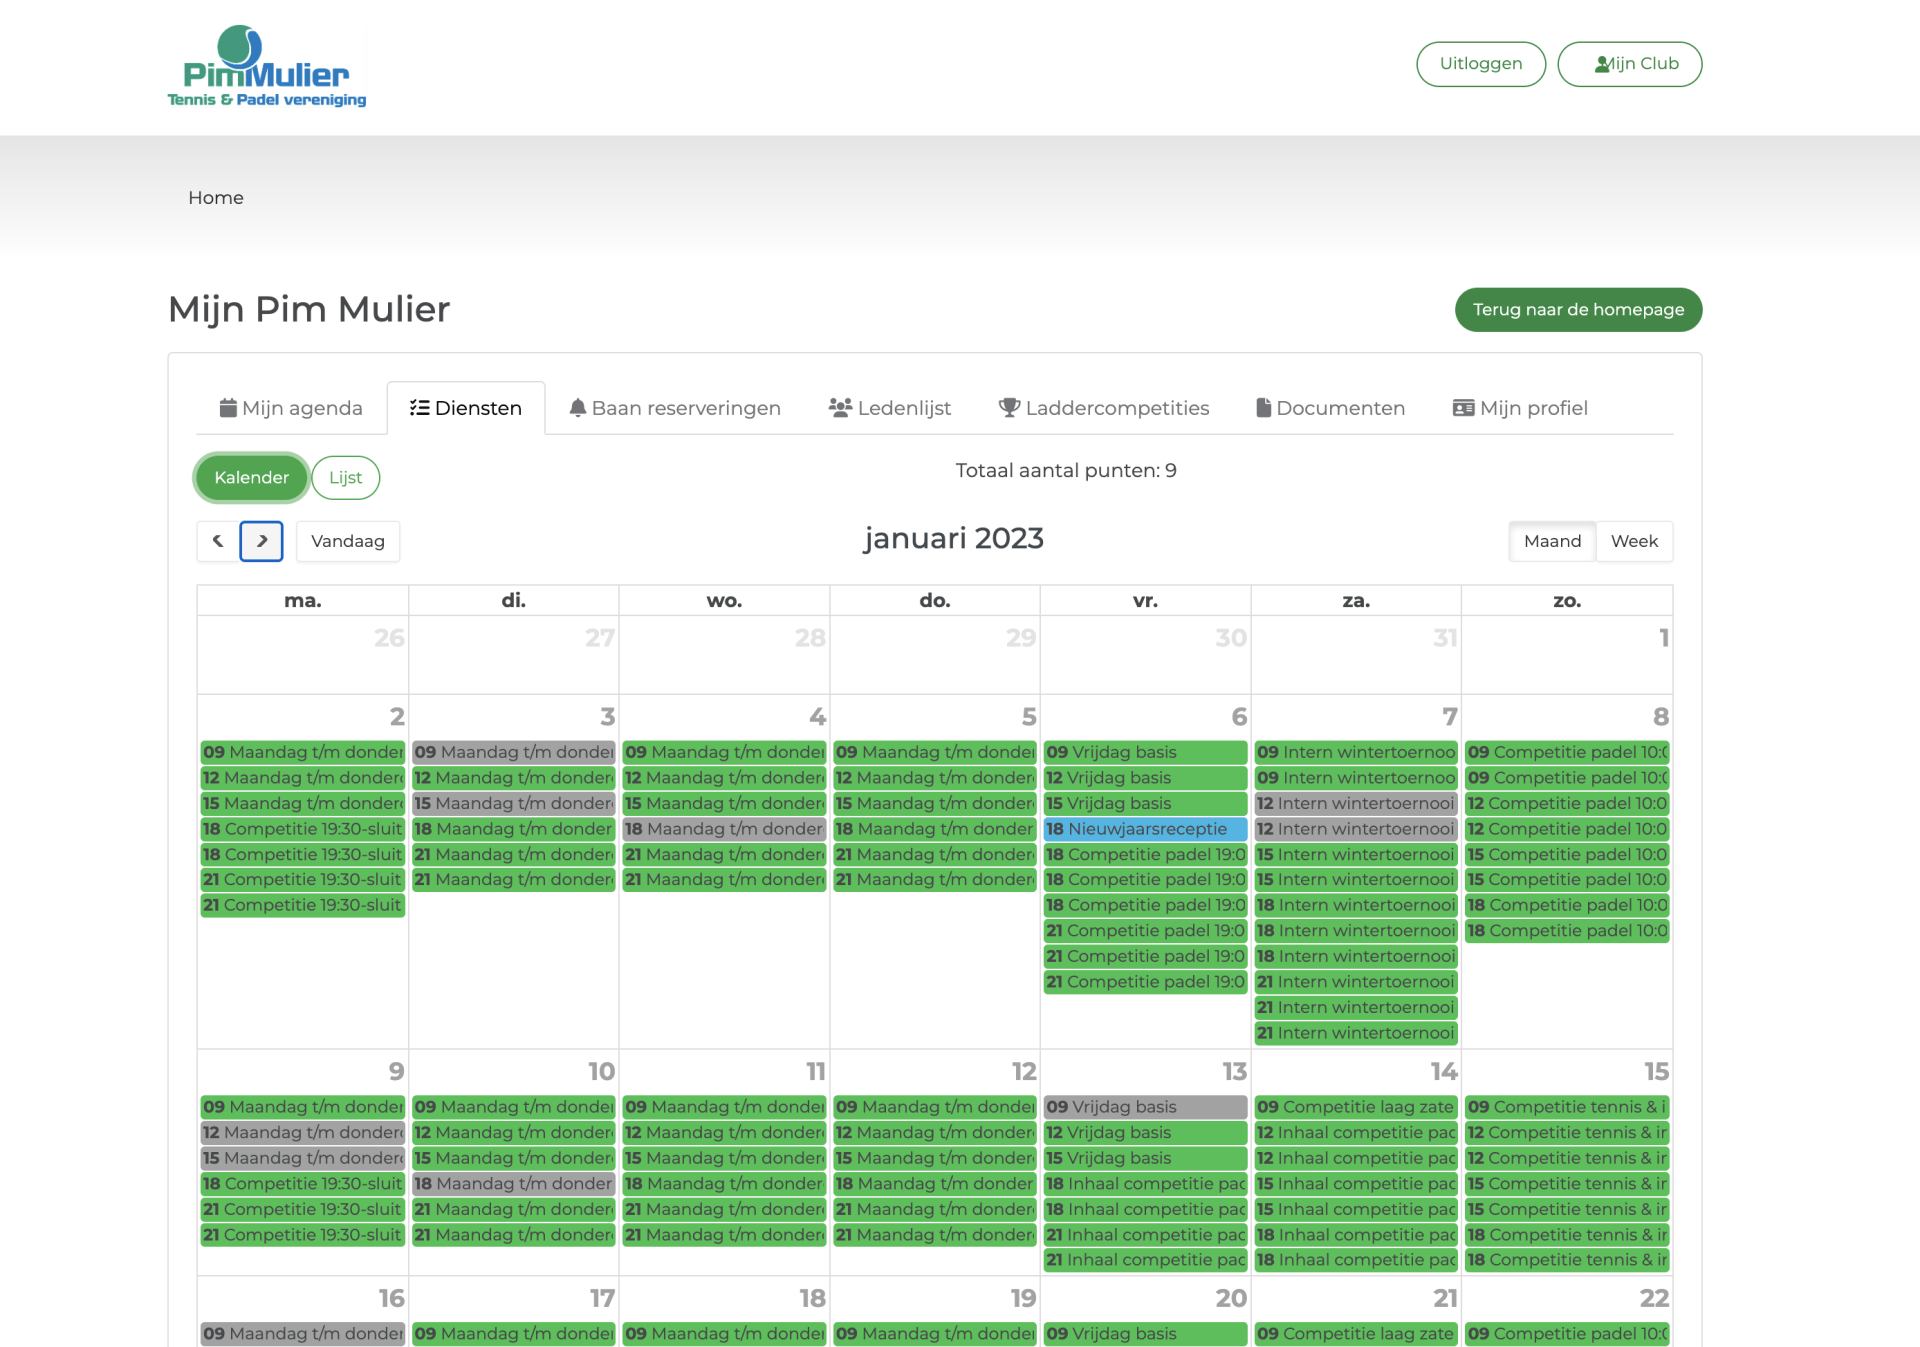Click the calendar icon of Mijn agenda
Viewport: 1920px width, 1347px height.
pyautogui.click(x=228, y=408)
